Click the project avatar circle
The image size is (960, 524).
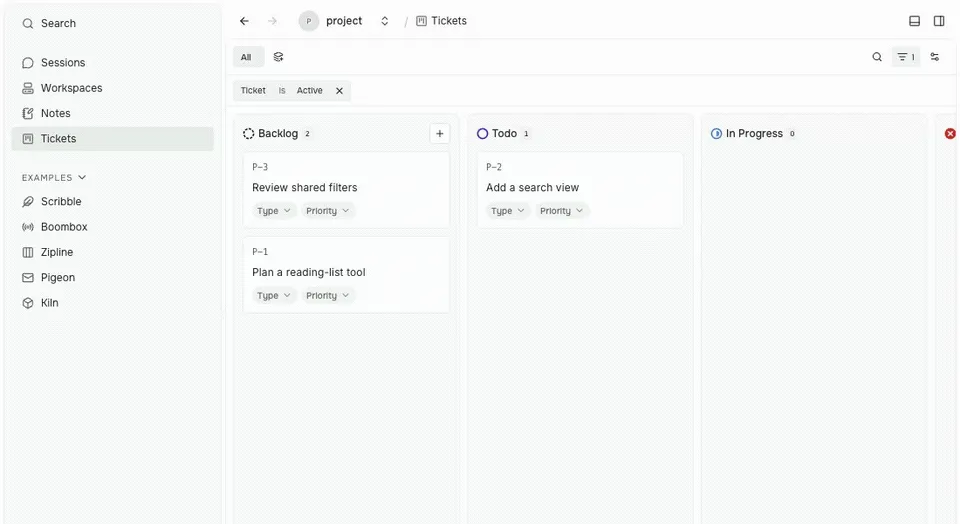309,21
